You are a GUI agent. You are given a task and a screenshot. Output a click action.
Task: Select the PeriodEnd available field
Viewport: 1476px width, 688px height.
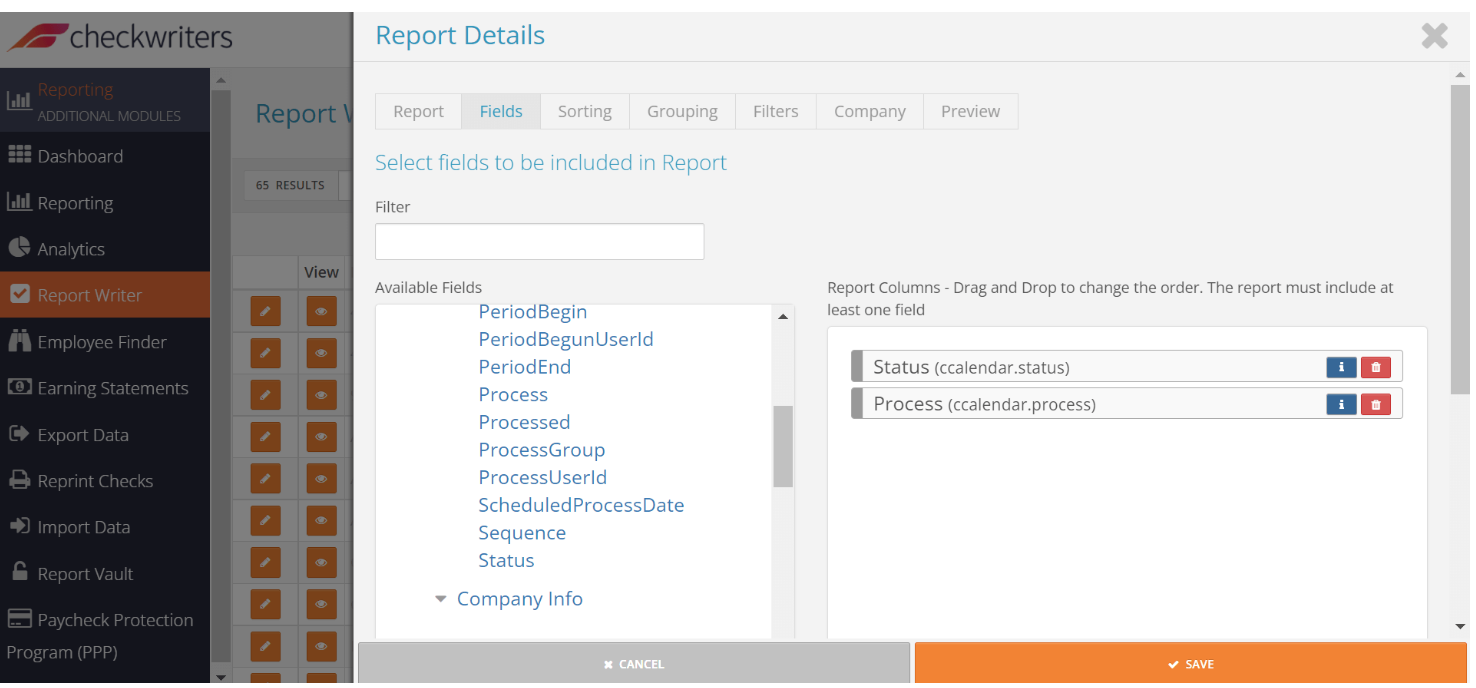pos(524,367)
